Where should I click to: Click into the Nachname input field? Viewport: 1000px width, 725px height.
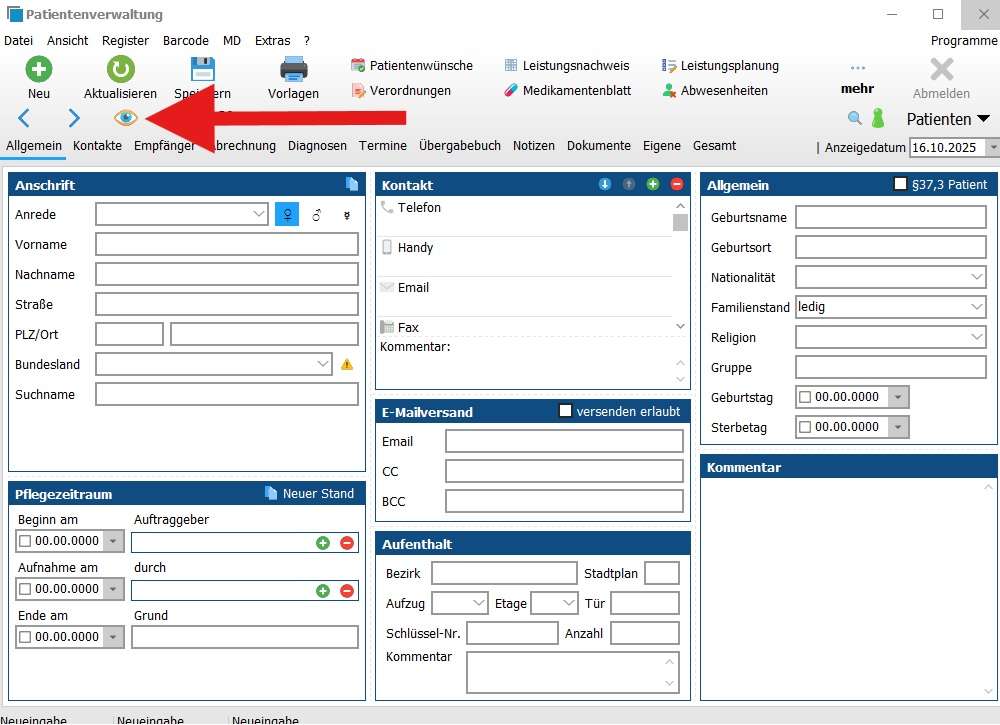pyautogui.click(x=227, y=274)
